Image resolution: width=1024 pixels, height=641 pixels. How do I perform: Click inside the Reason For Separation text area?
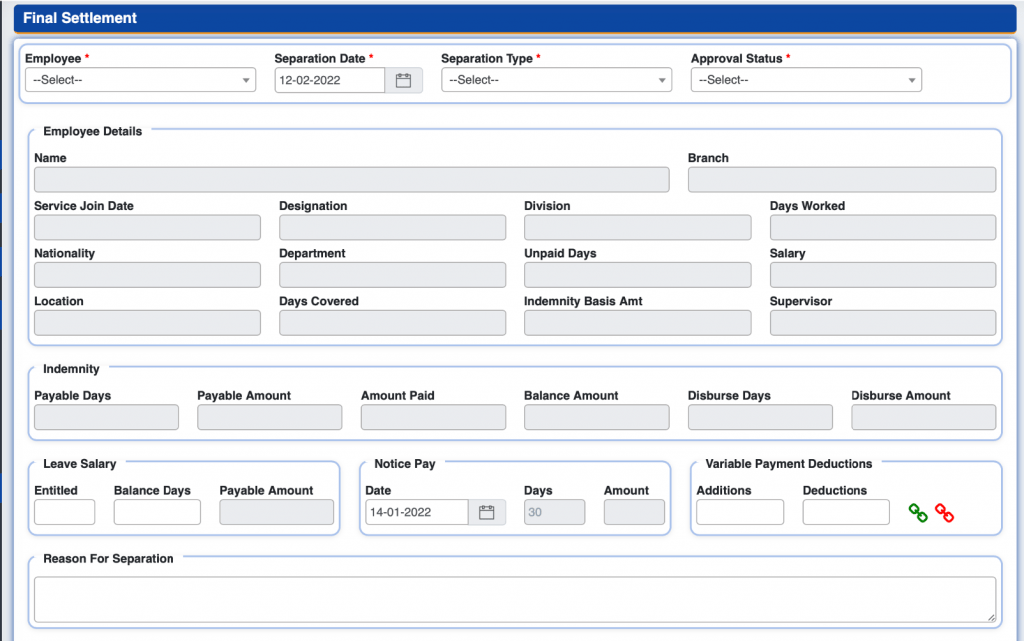pyautogui.click(x=515, y=594)
